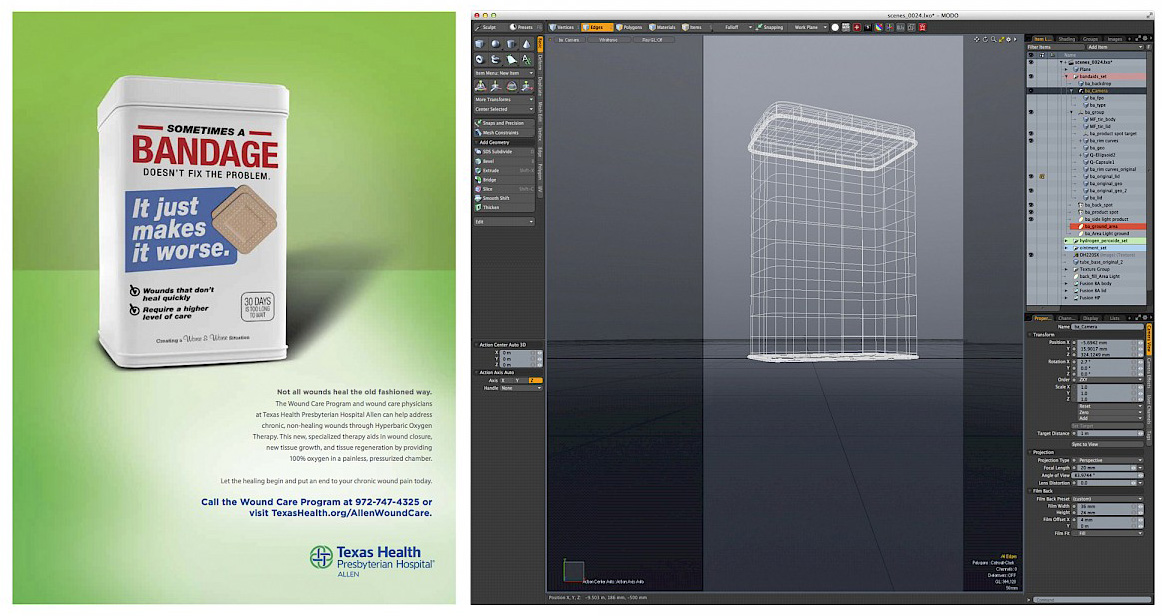
Task: Activate the Smooth Shift tool
Action: pyautogui.click(x=504, y=198)
